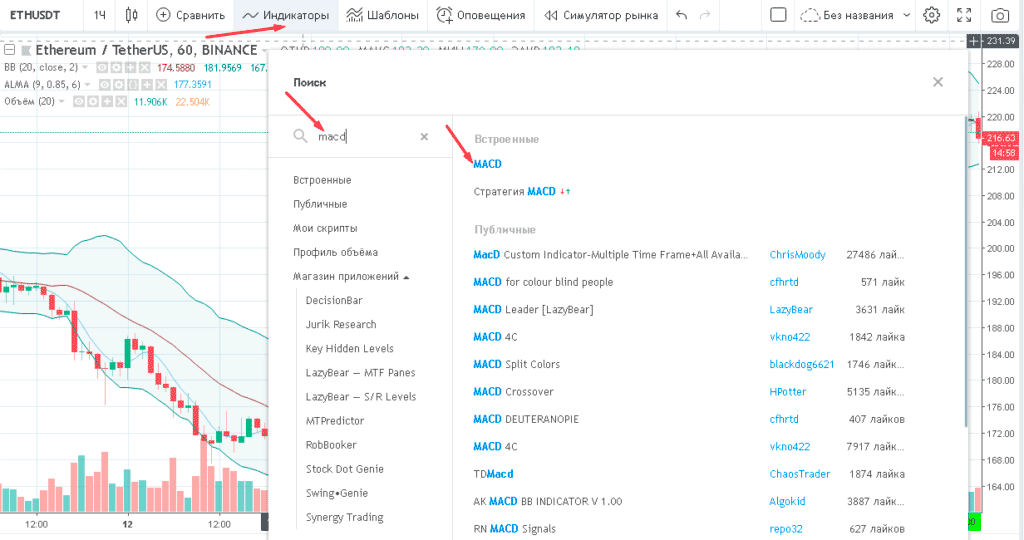Take a chart snapshot with camera icon
Screen dimensions: 1024x540
(999, 15)
